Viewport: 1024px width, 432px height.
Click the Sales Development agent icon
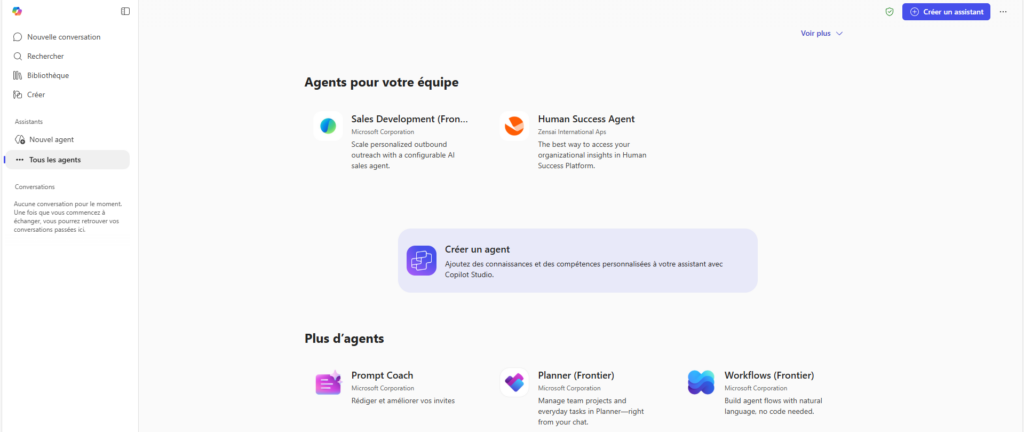click(x=327, y=126)
